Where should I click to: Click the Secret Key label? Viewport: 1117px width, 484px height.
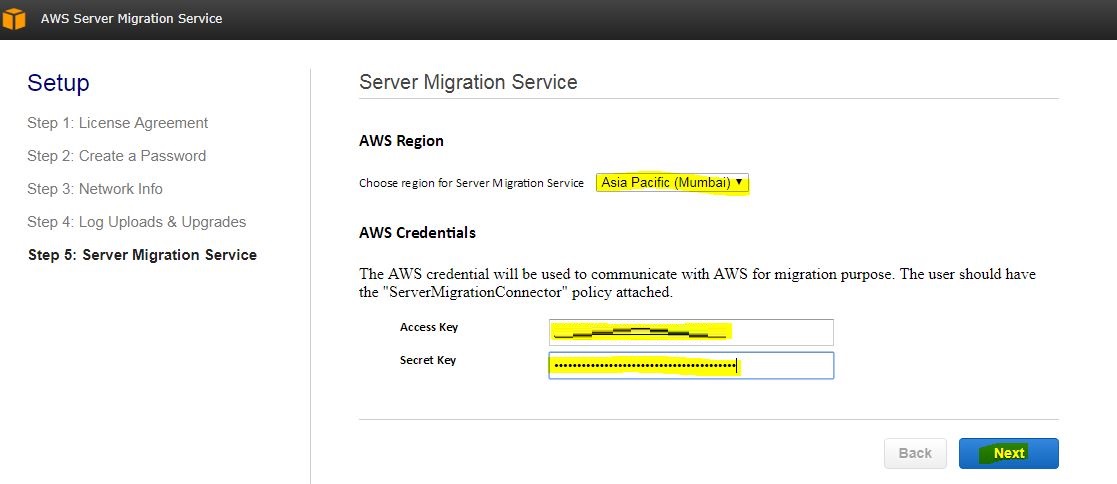[x=428, y=360]
